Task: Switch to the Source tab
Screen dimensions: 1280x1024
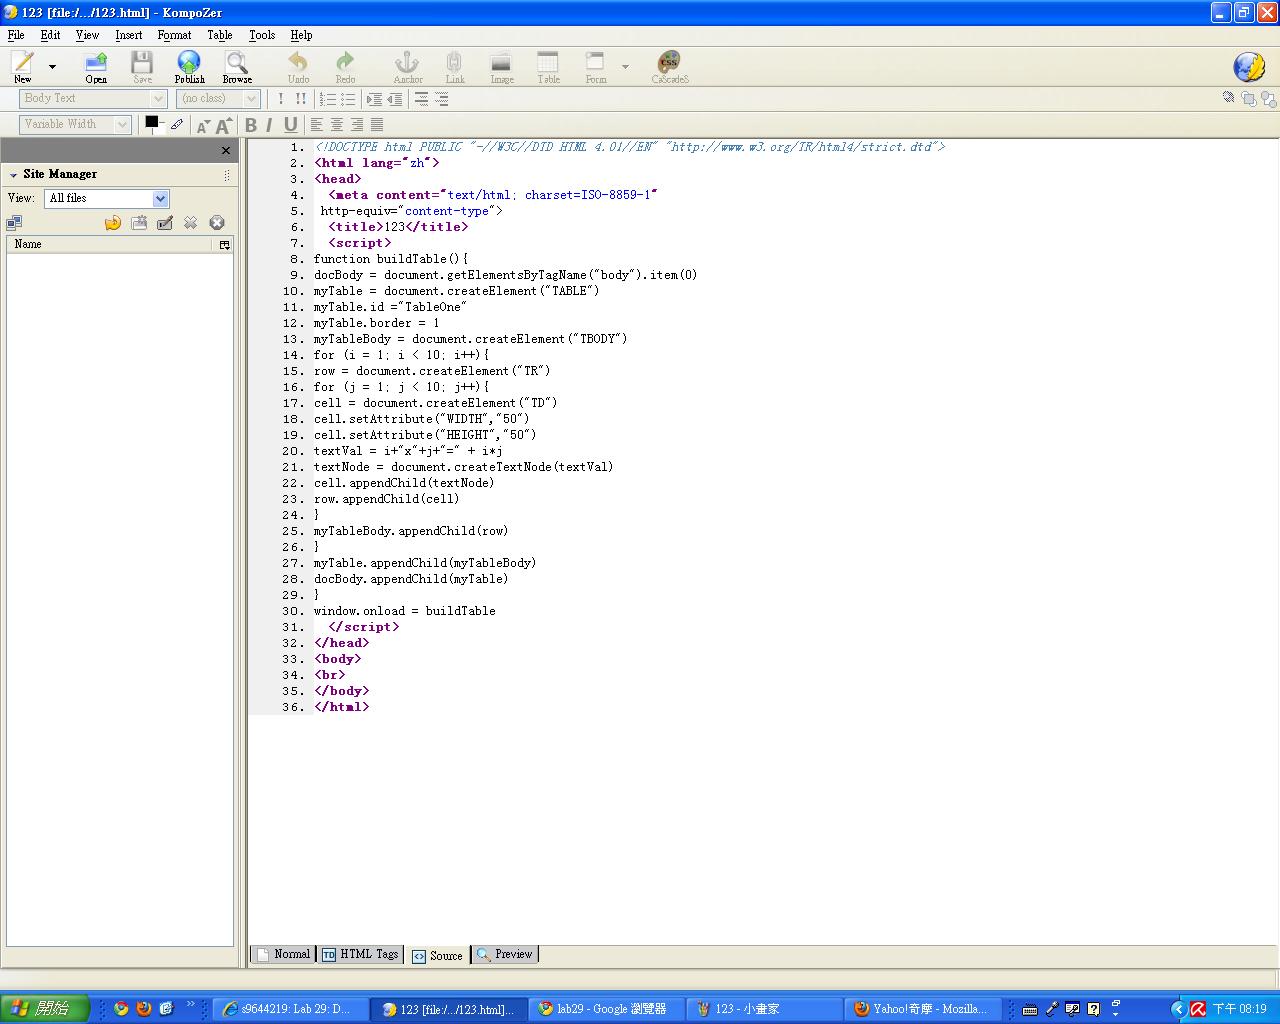Action: pyautogui.click(x=437, y=956)
